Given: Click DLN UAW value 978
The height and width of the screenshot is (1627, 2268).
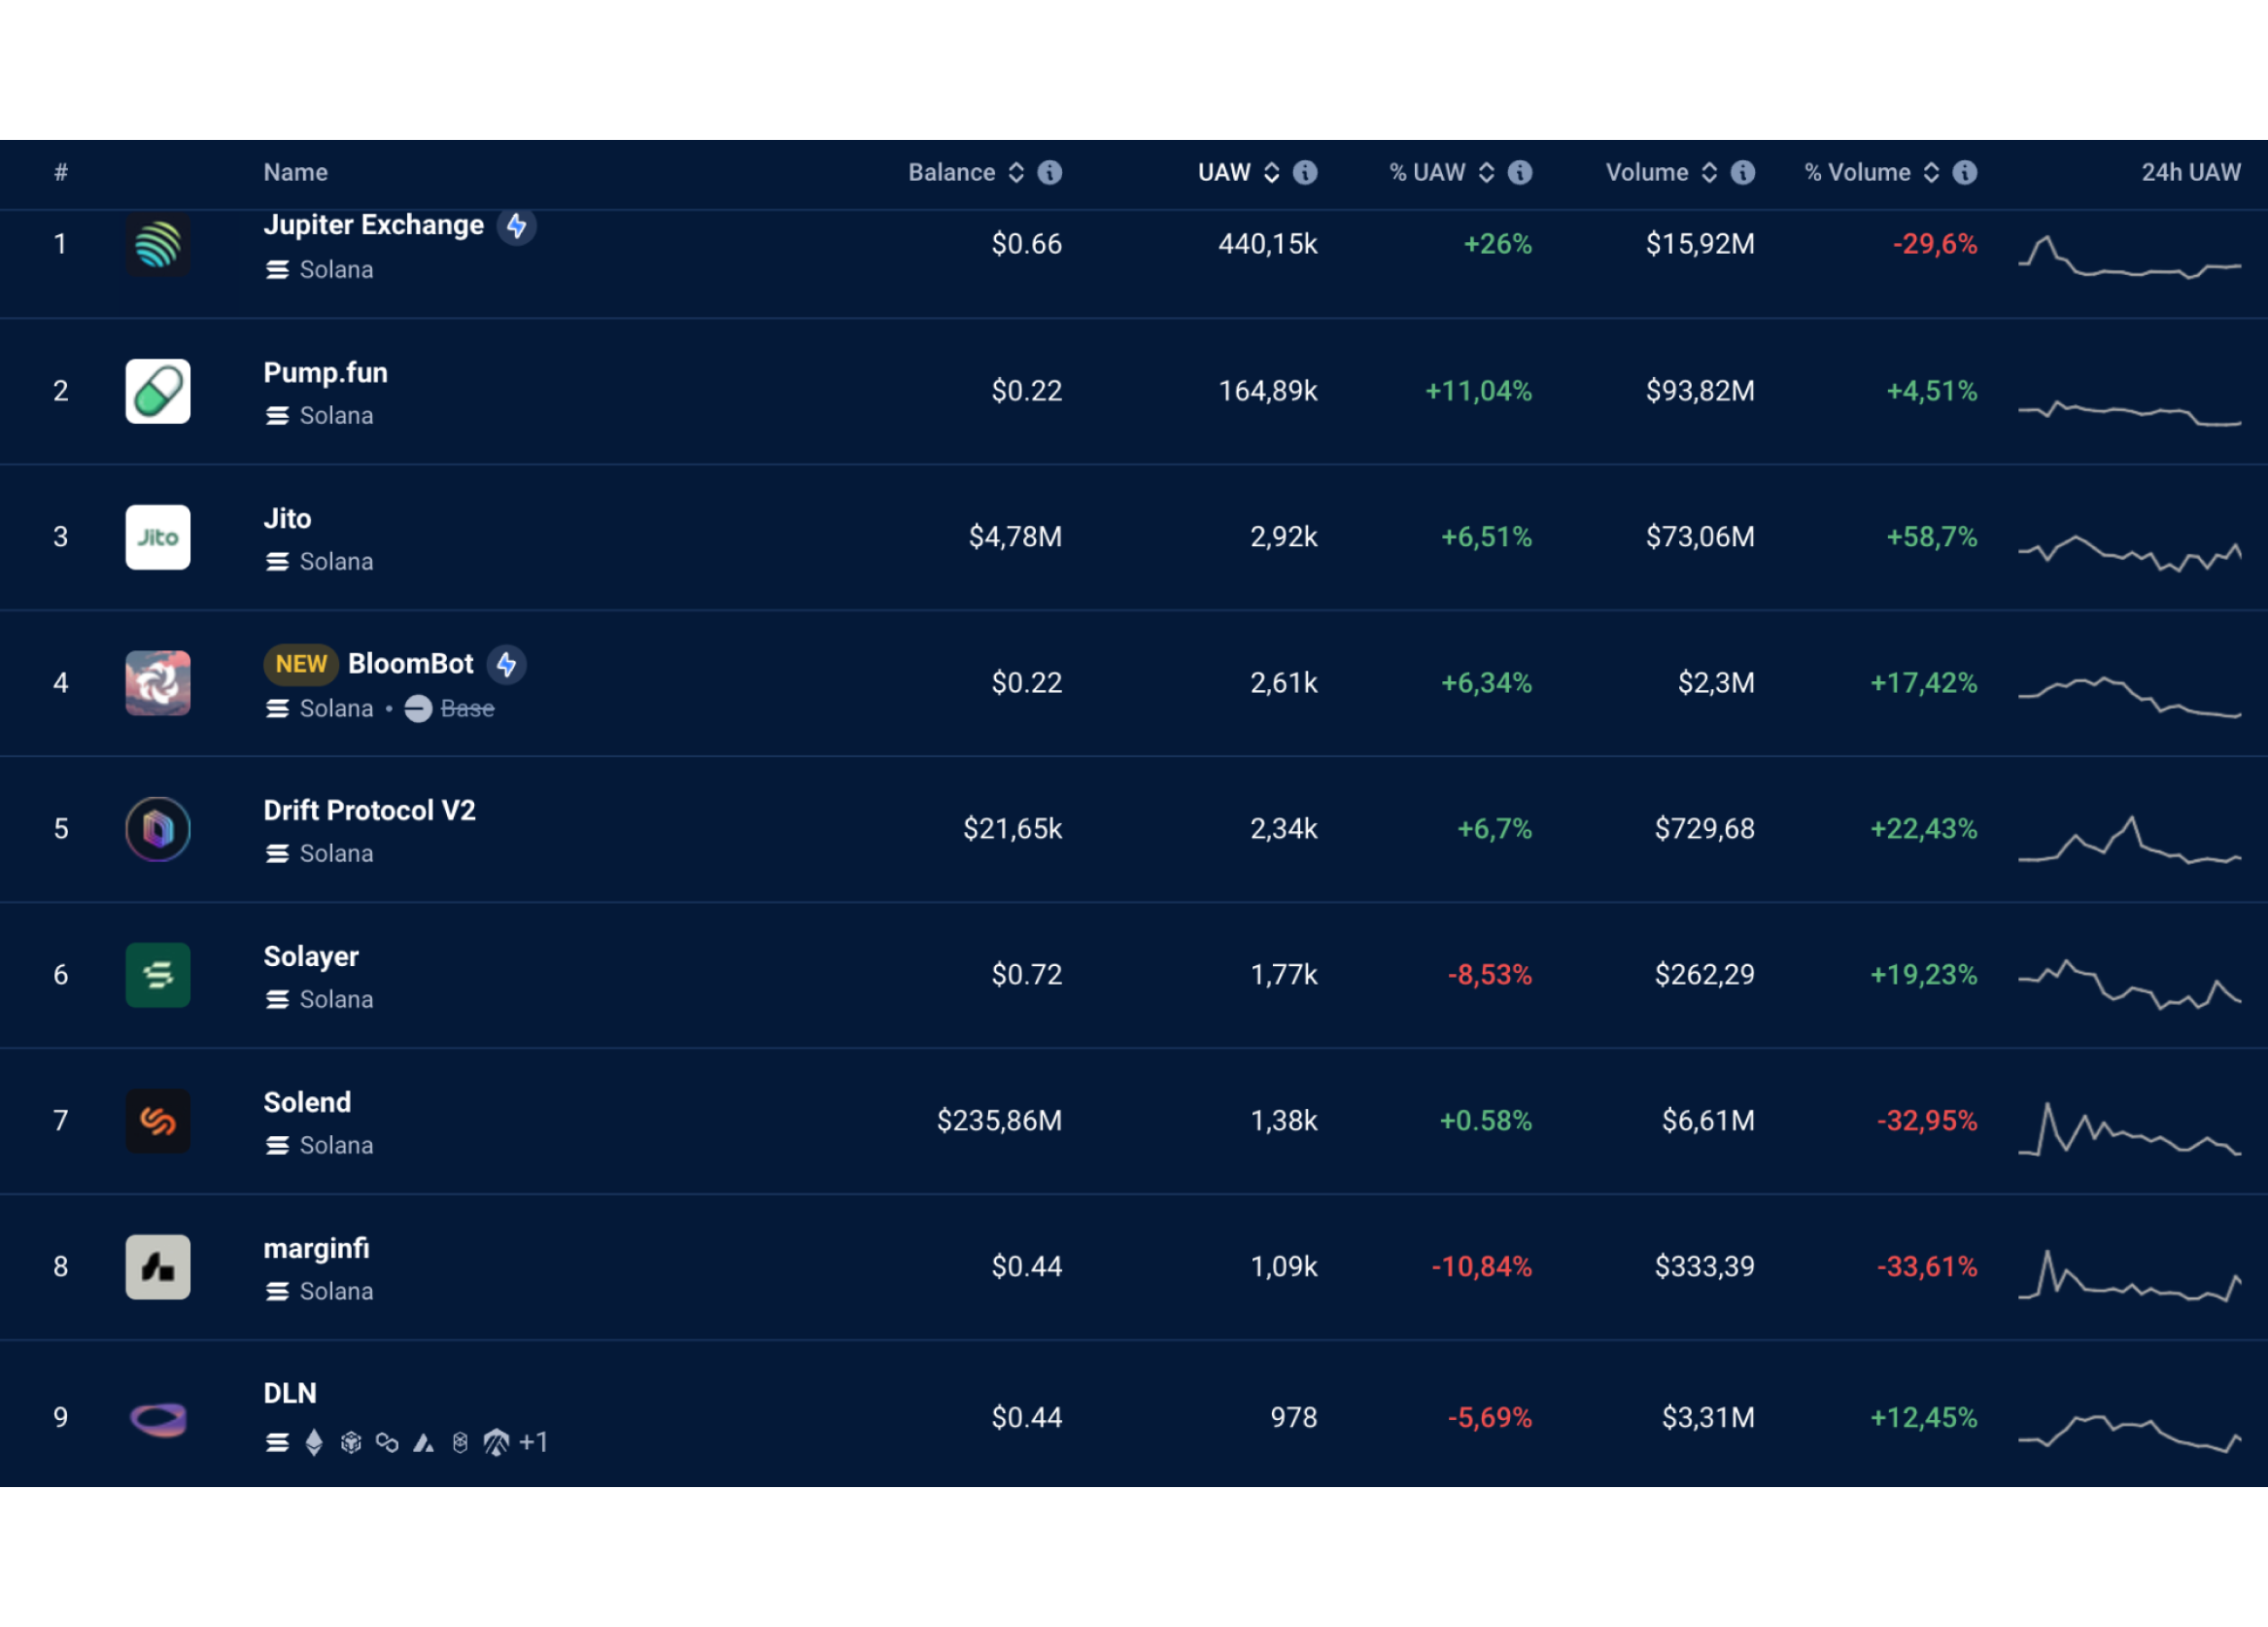Looking at the screenshot, I should click(1293, 1418).
